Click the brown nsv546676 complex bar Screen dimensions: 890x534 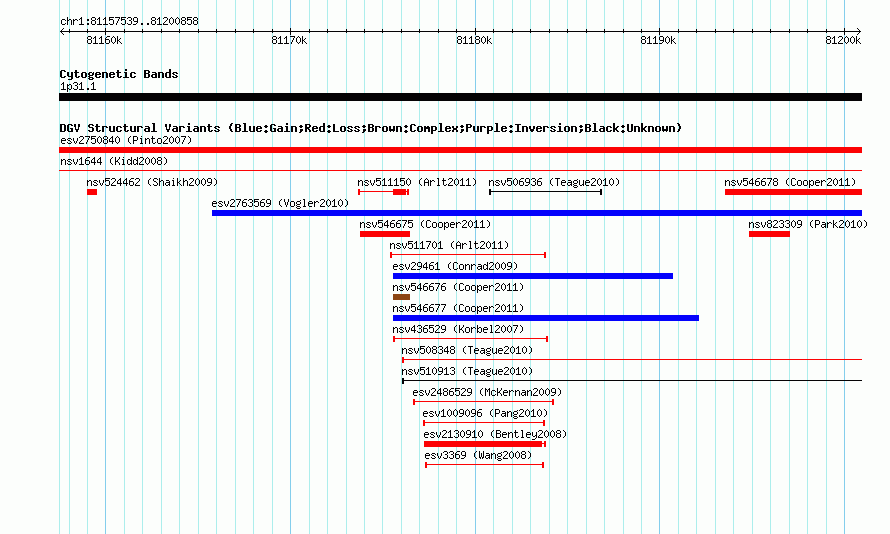pyautogui.click(x=401, y=297)
